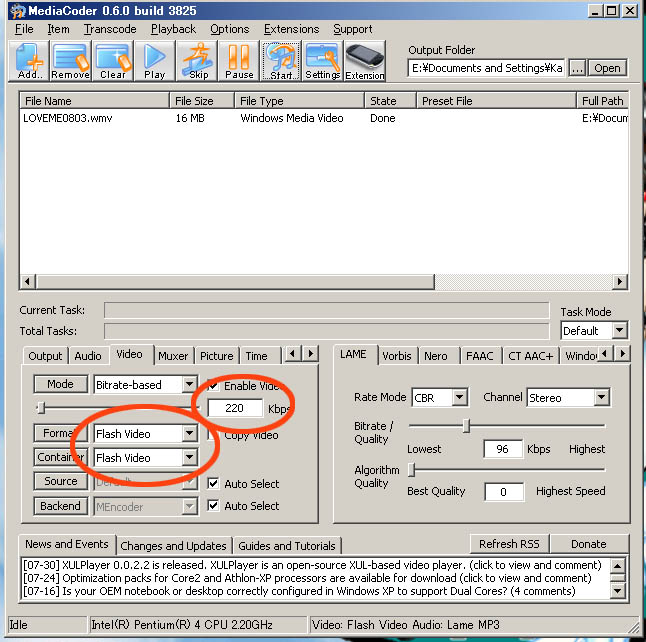Viewport: 646px width, 642px height.
Task: Click the Play toolbar icon
Action: 155,61
